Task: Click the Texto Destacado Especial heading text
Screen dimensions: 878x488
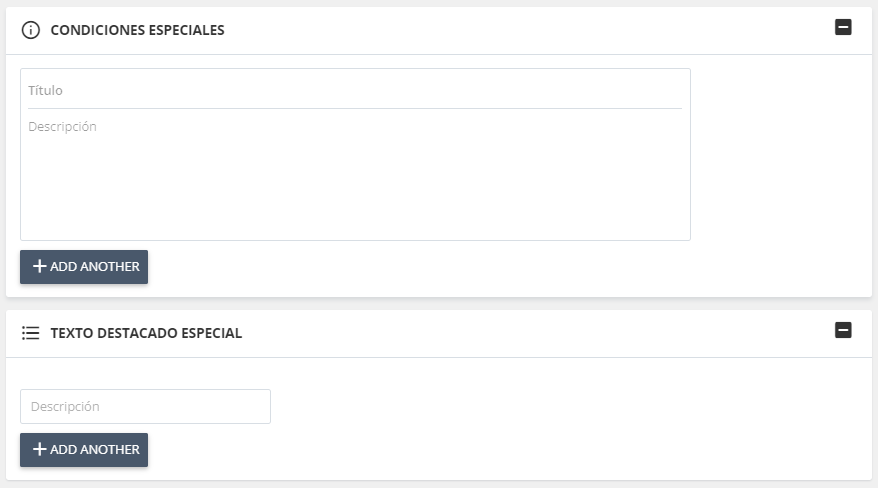Action: click(146, 334)
